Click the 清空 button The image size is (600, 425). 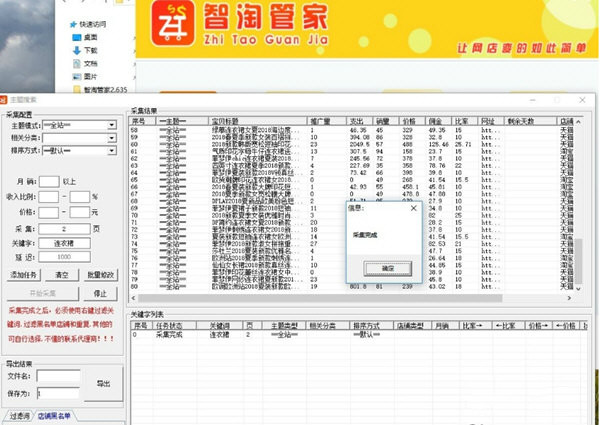(x=62, y=275)
